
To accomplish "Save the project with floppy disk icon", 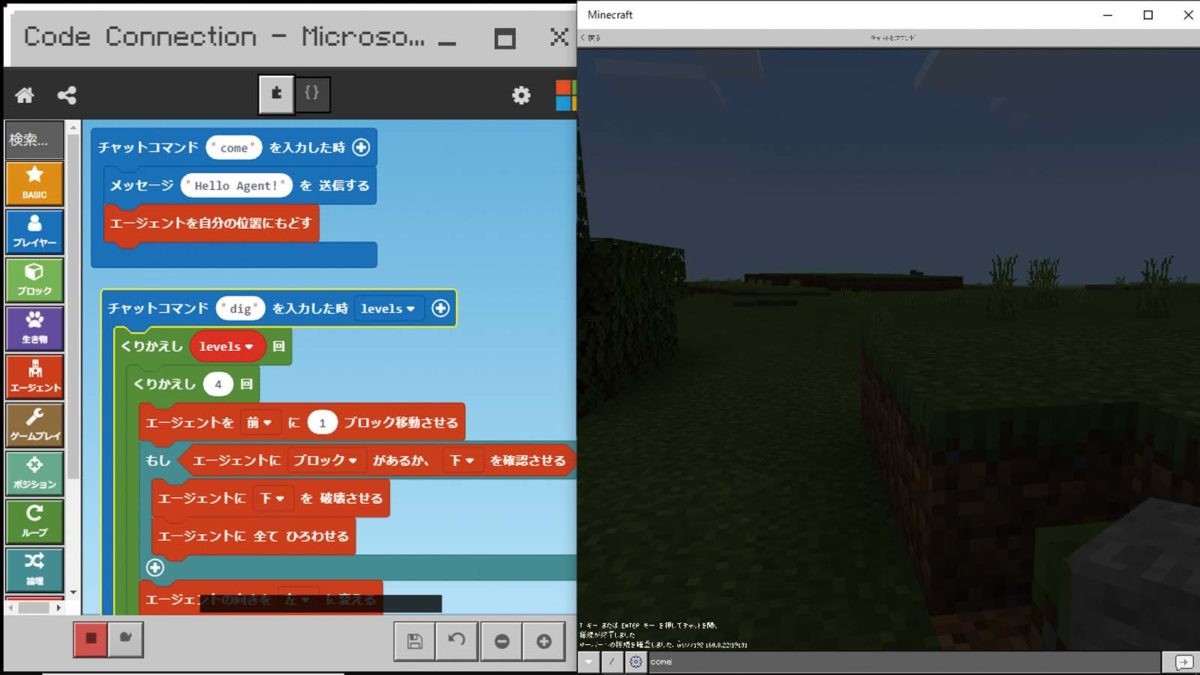I will point(414,641).
